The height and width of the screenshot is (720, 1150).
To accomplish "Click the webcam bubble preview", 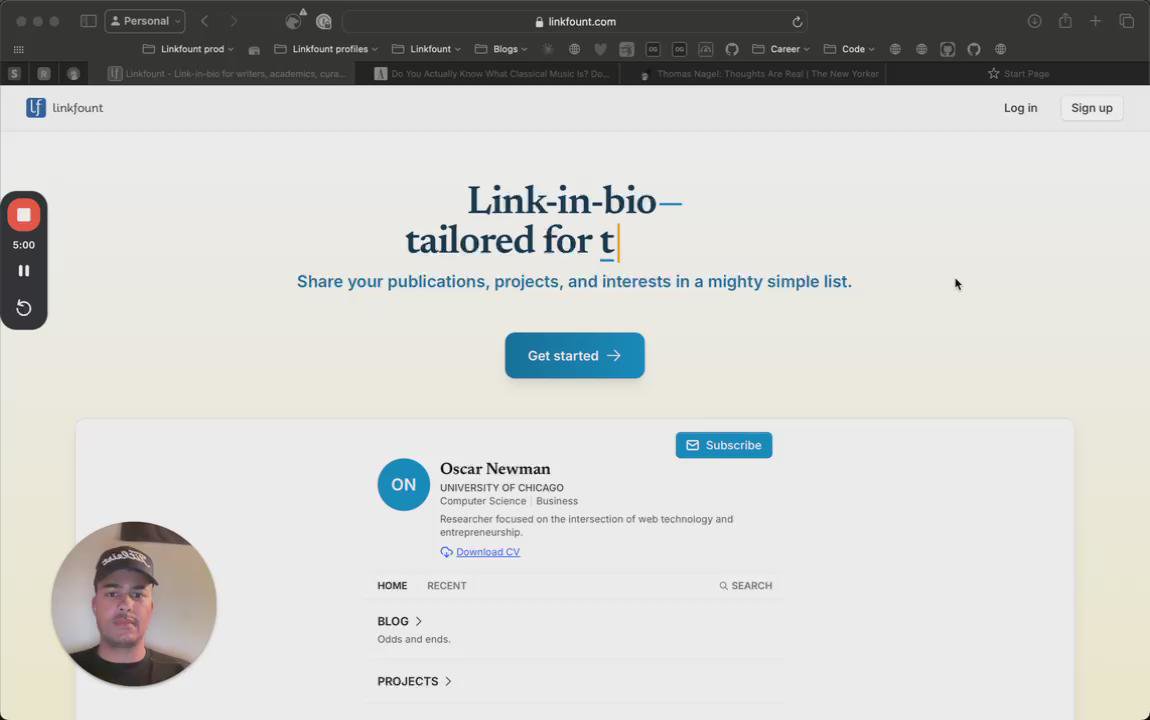I will tap(133, 604).
